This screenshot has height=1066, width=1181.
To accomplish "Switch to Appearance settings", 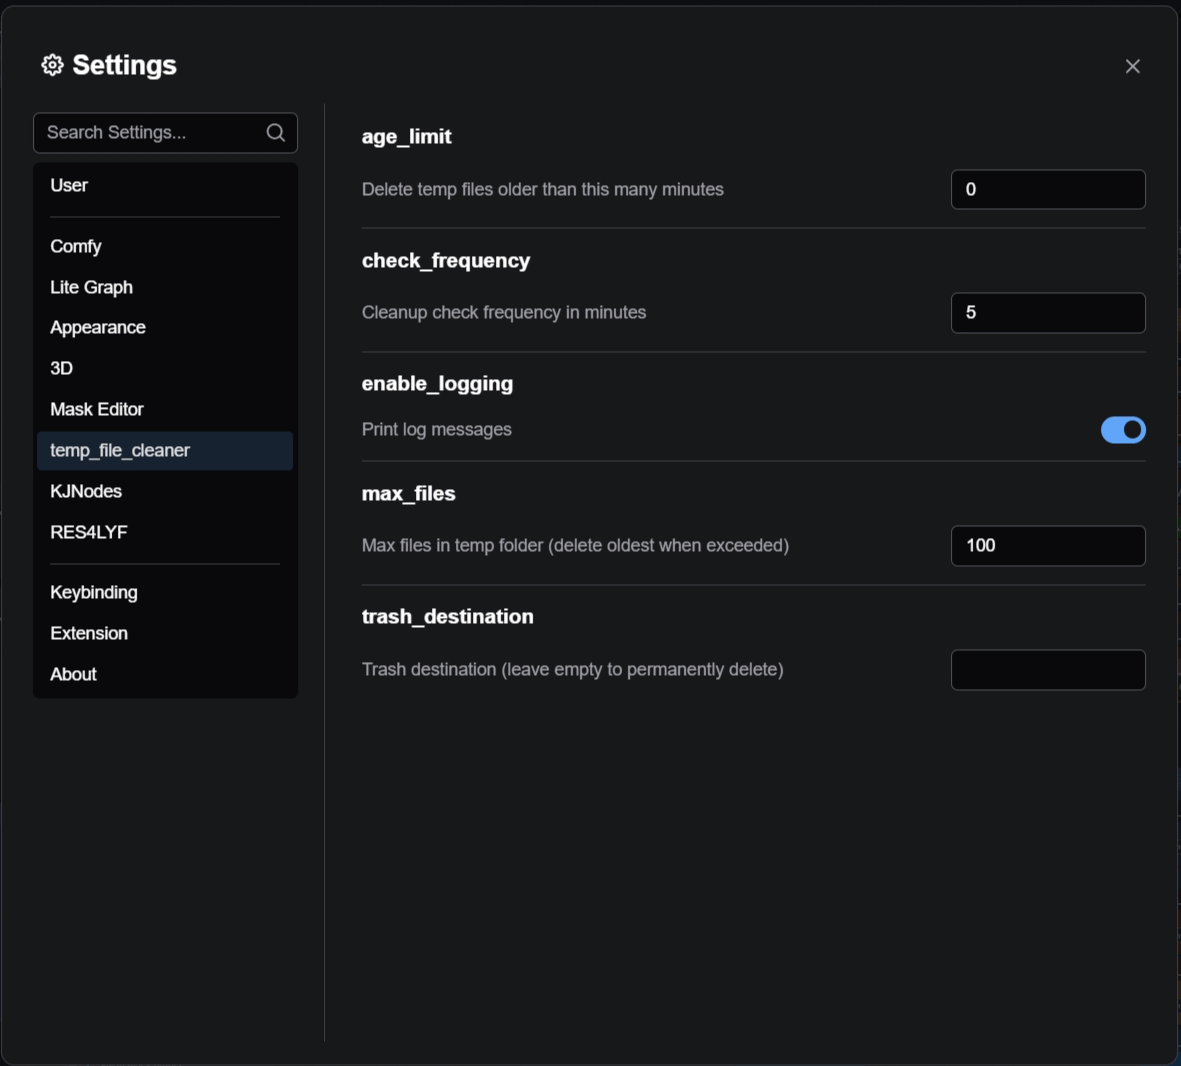I will pyautogui.click(x=98, y=328).
